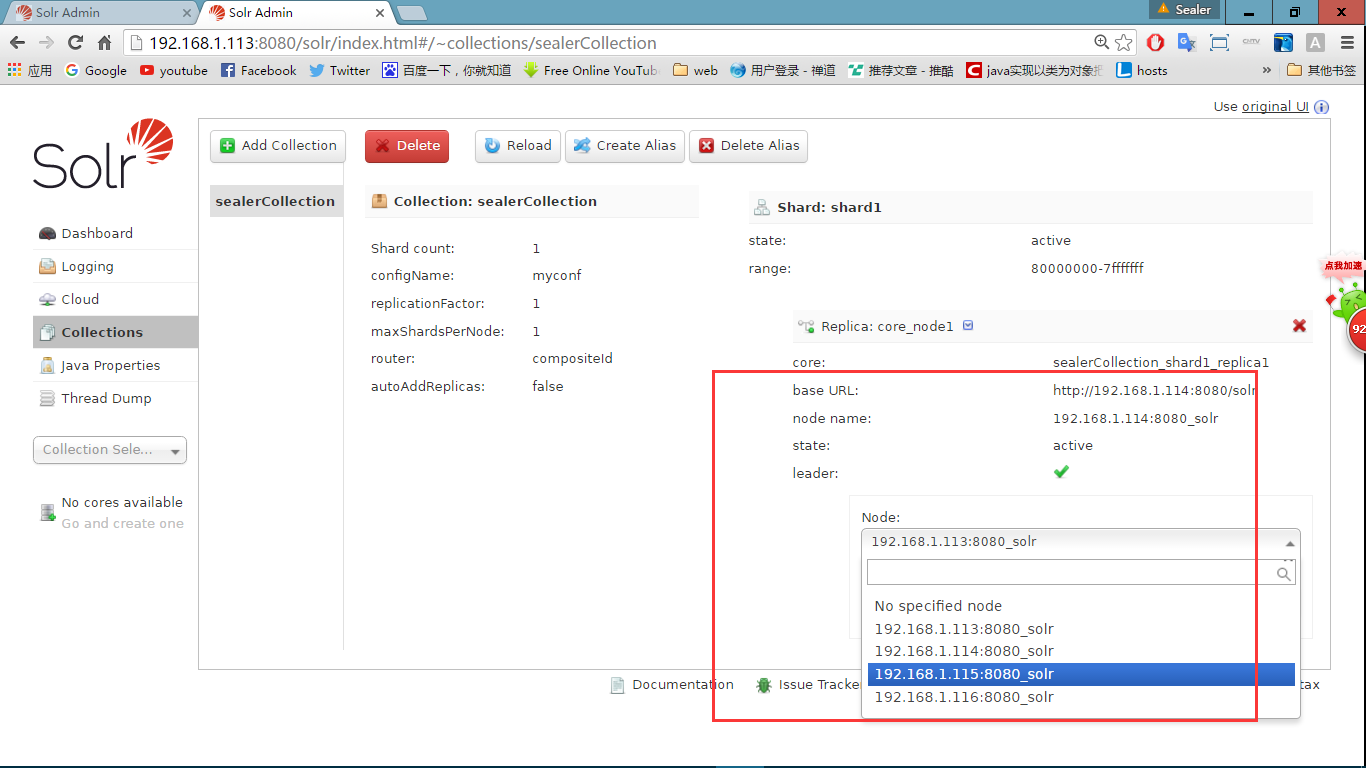
Task: Bookmark this page with the star icon
Action: [1124, 43]
